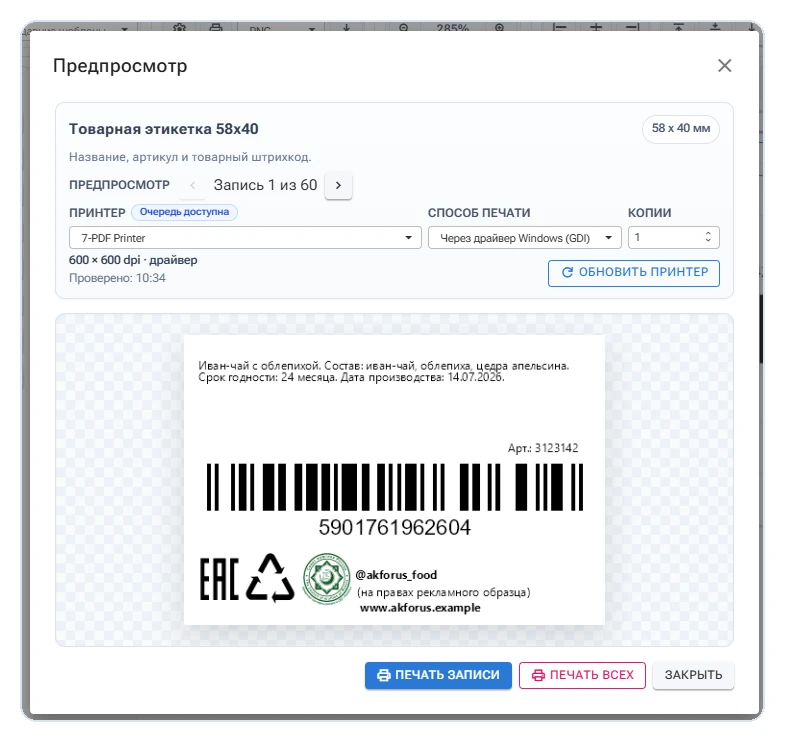Screen dimensions: 785x742
Task: Click the EAC mark on the label
Action: click(x=219, y=579)
